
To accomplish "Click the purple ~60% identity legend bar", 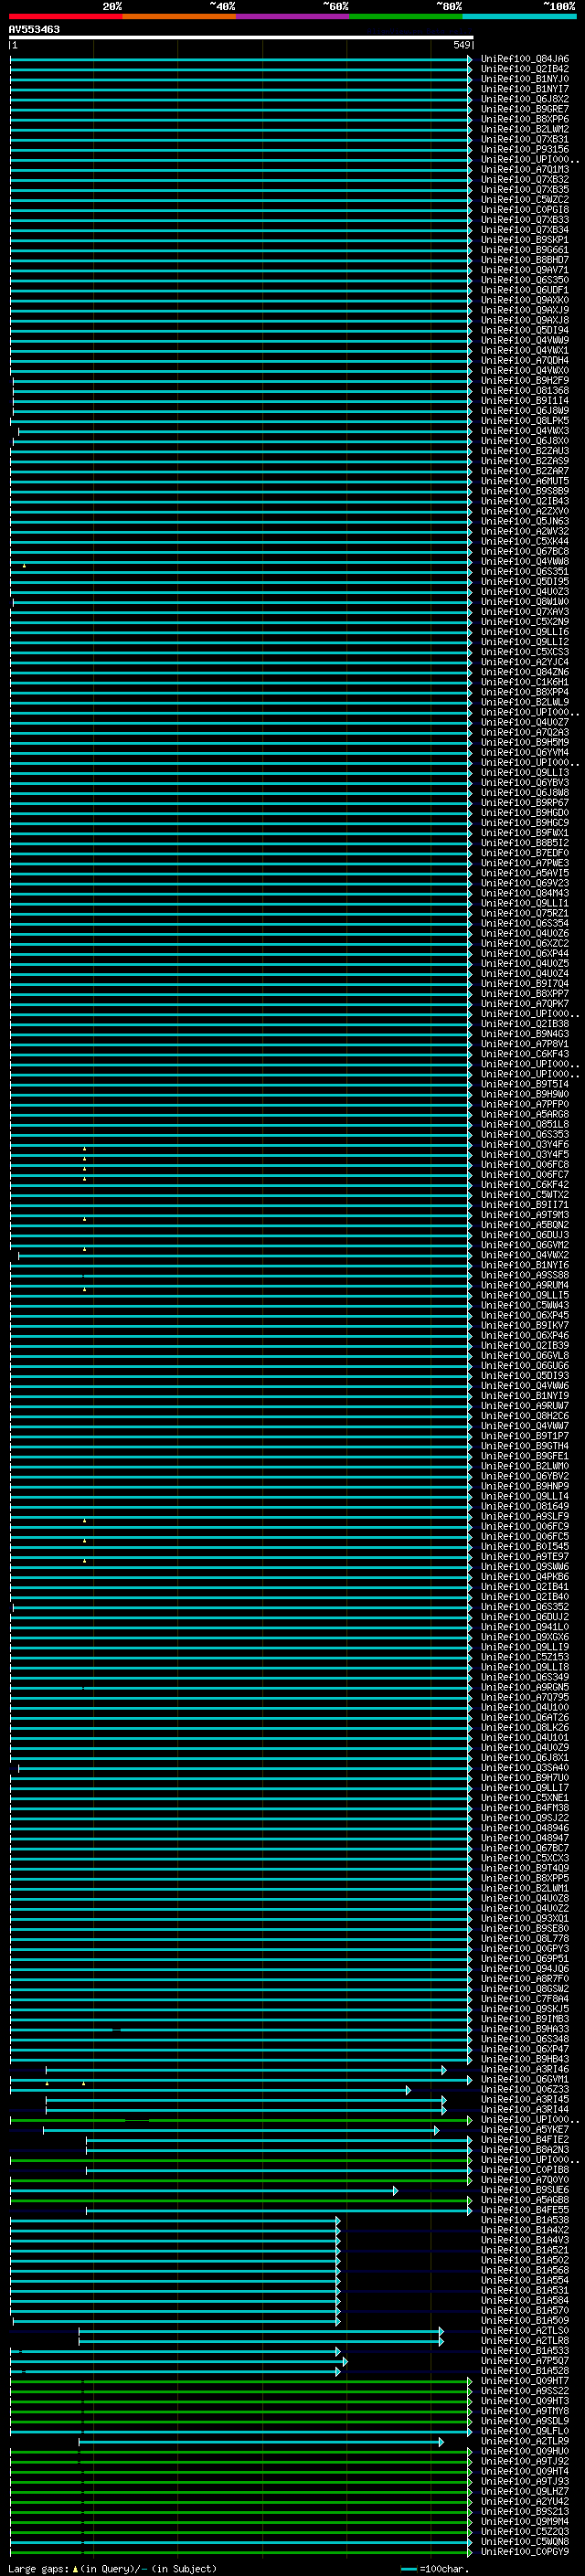I will (293, 16).
